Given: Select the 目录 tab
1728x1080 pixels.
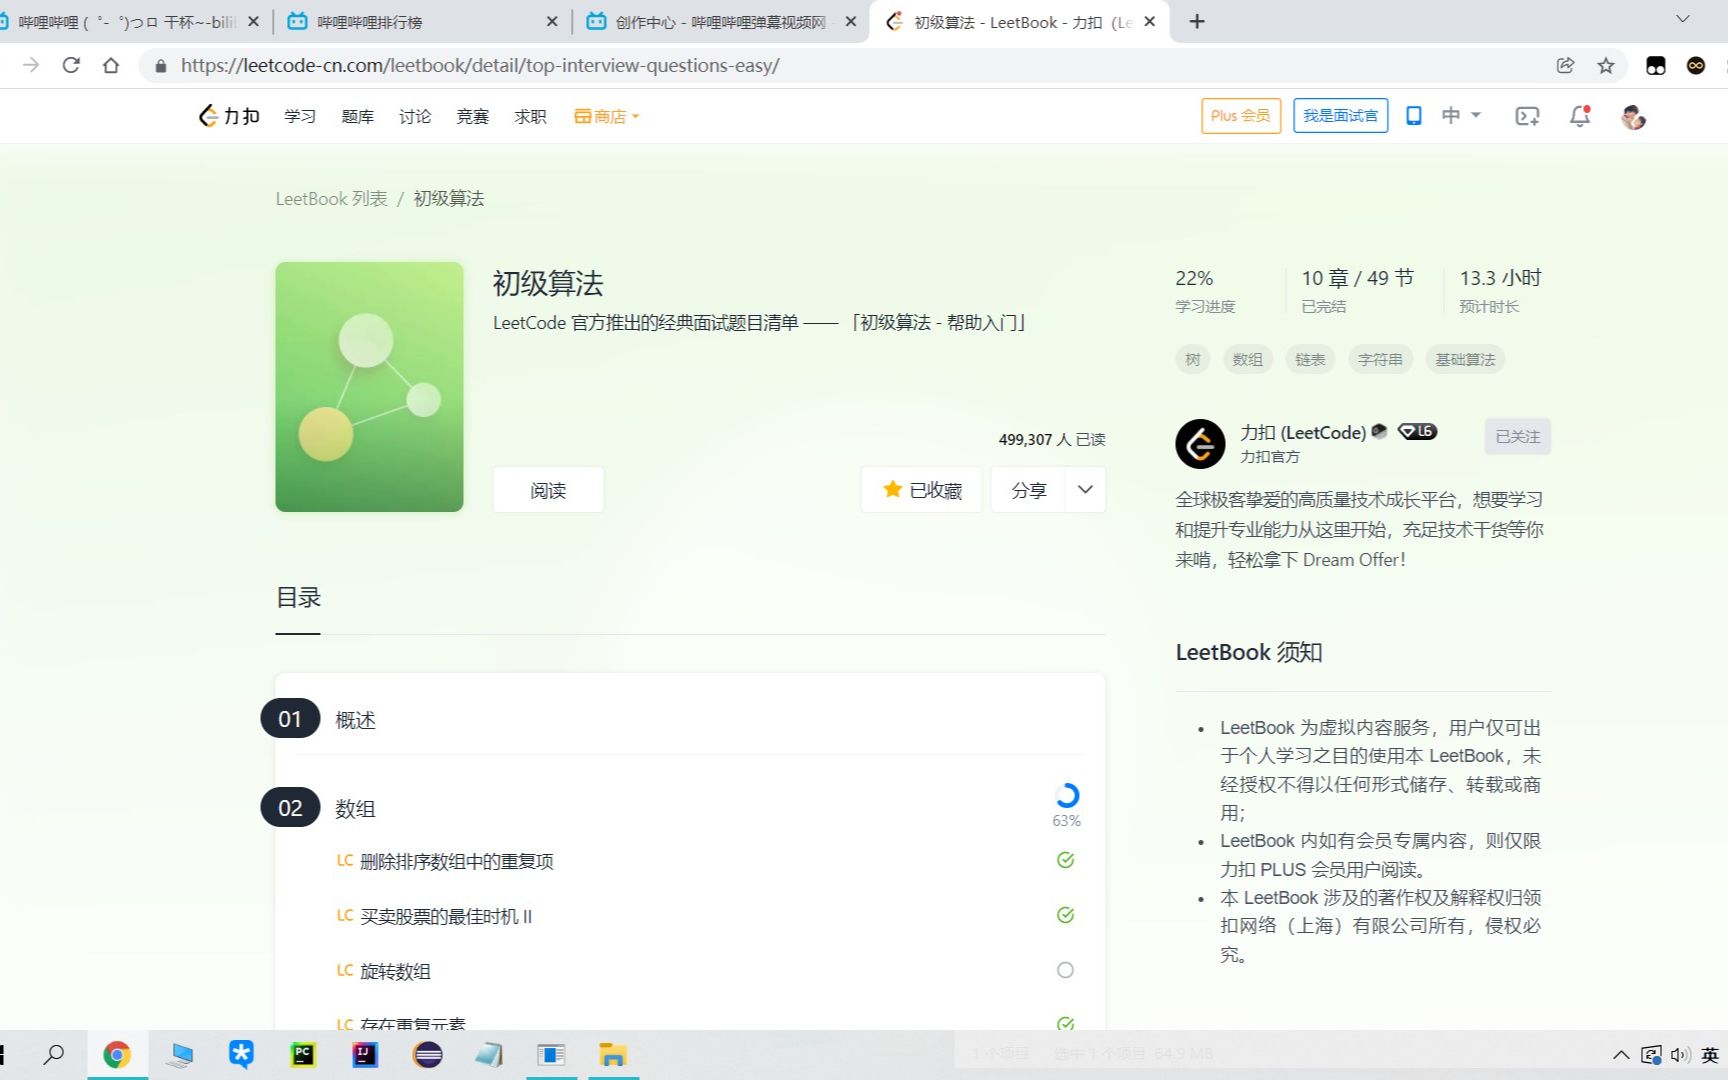Looking at the screenshot, I should [x=298, y=598].
